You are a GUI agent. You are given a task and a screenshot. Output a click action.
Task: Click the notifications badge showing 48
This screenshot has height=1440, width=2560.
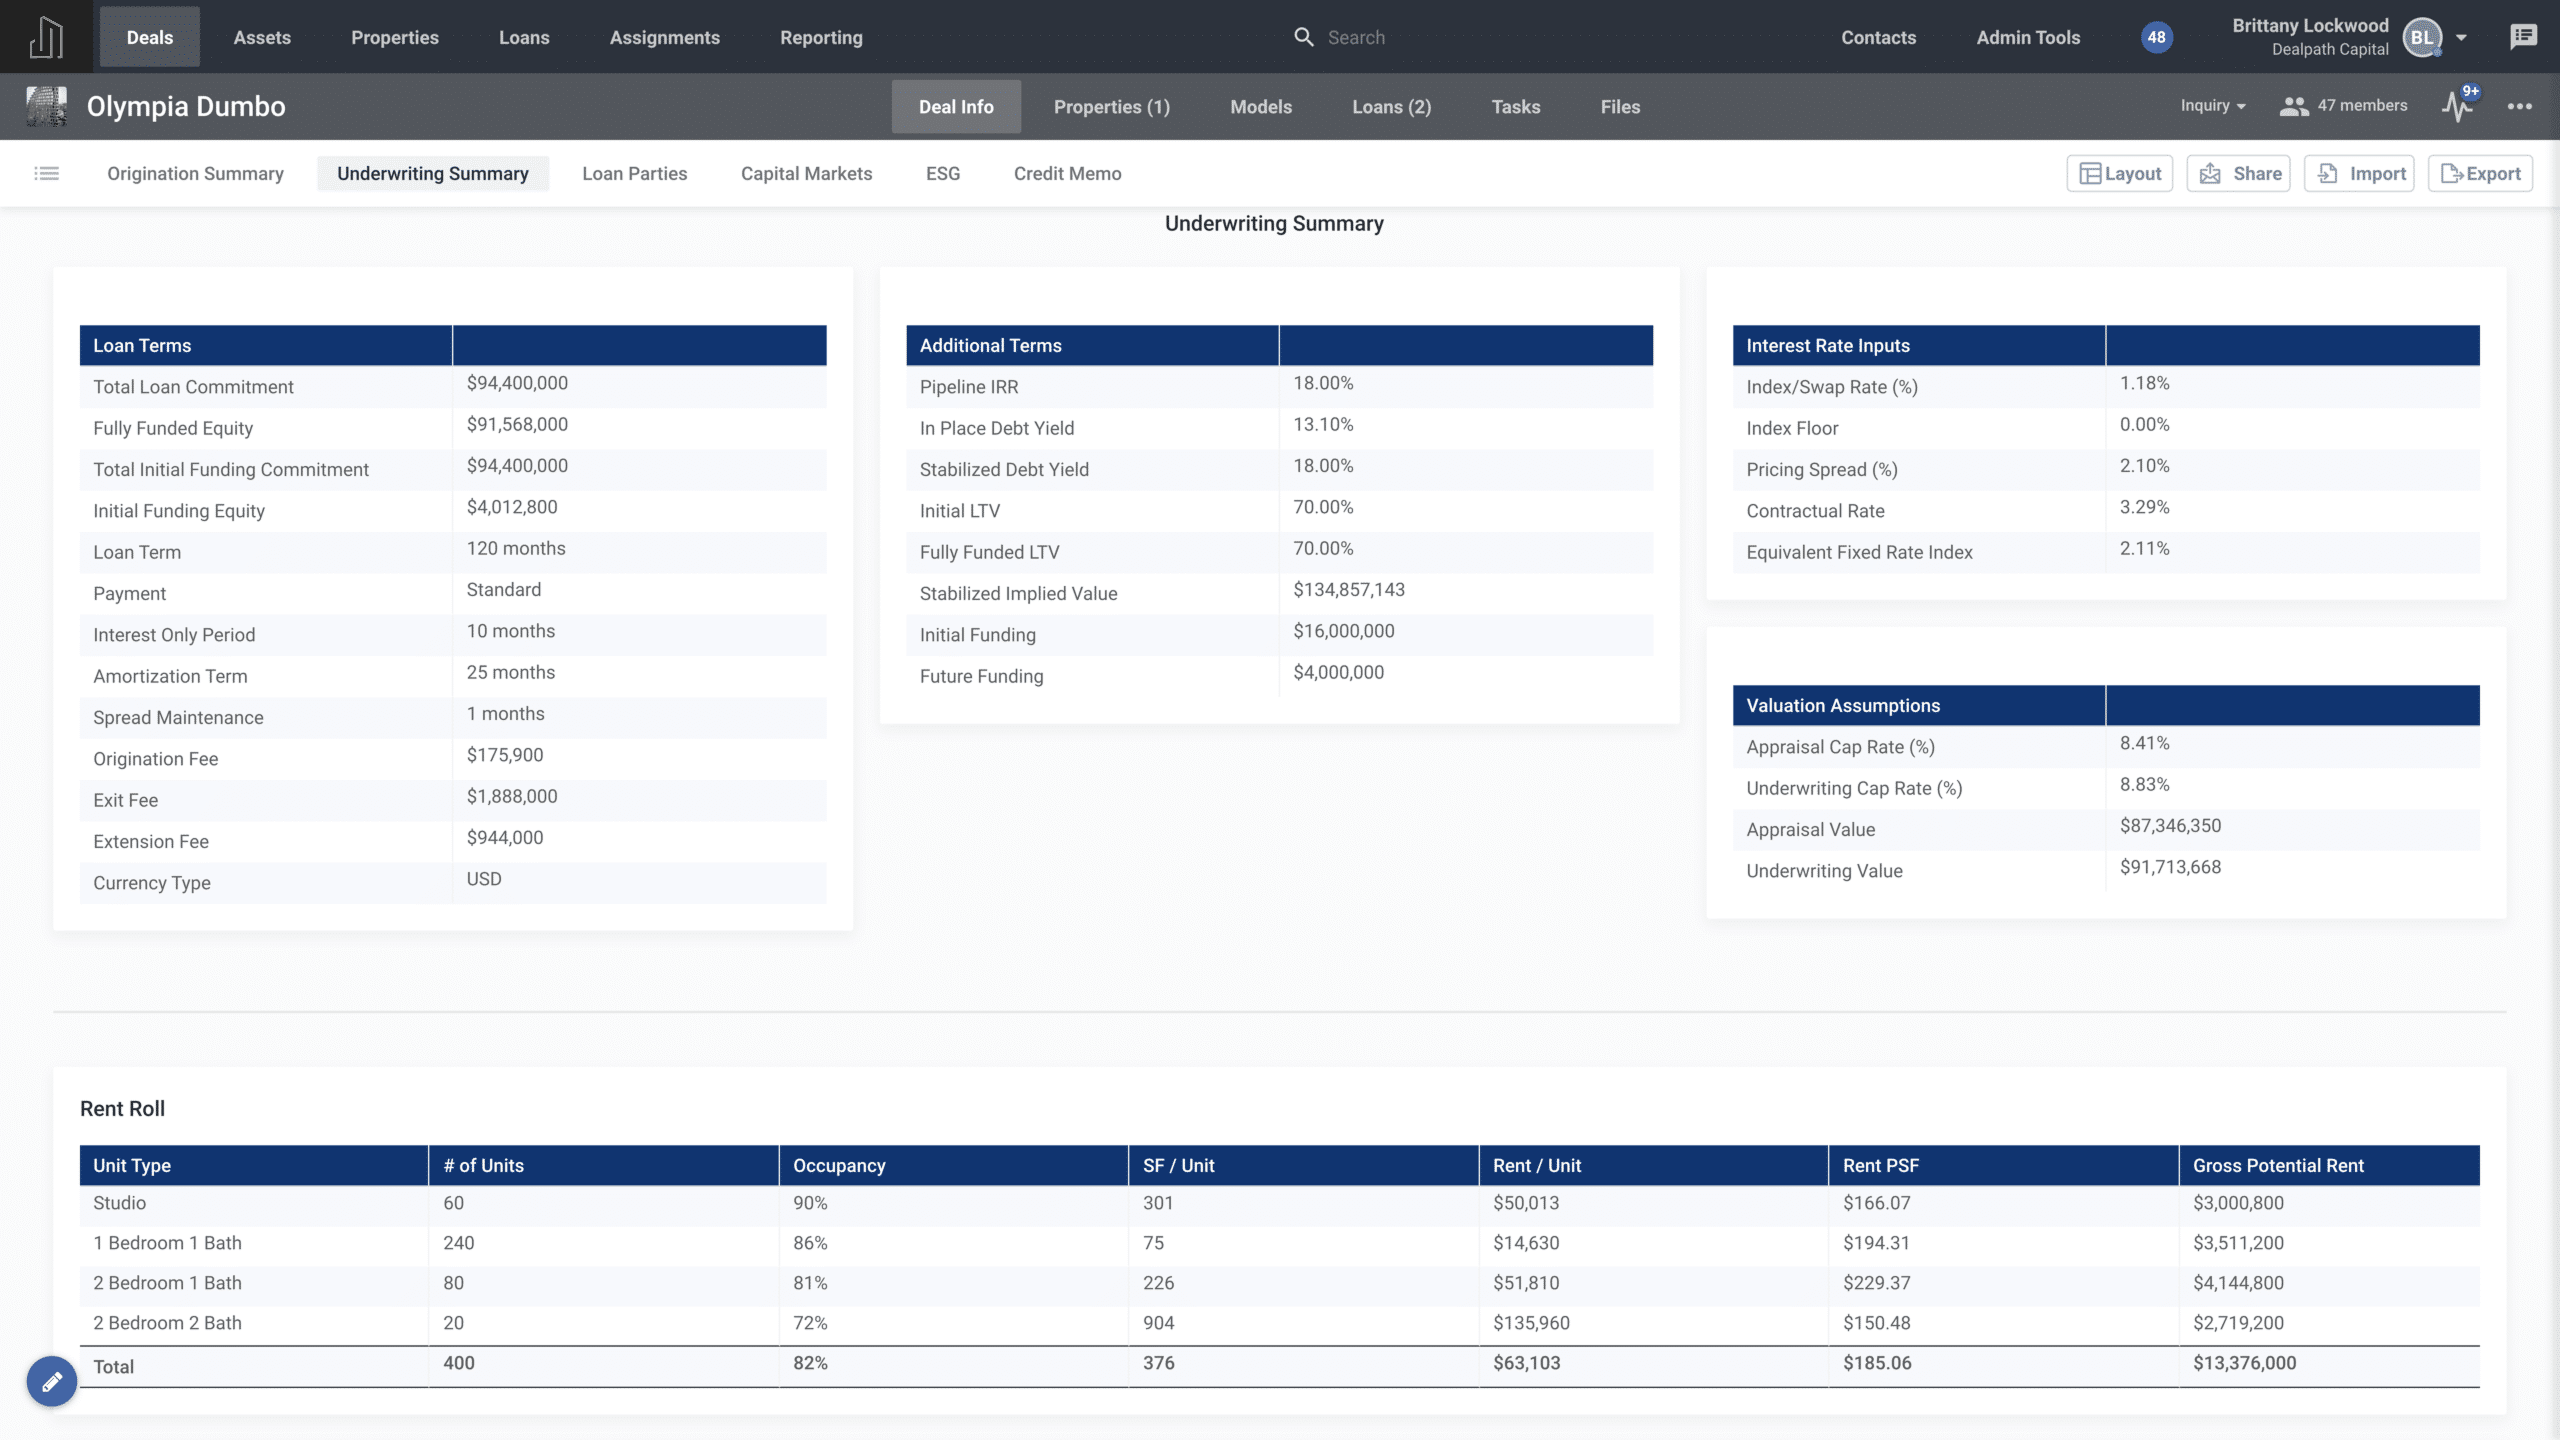2156,37
